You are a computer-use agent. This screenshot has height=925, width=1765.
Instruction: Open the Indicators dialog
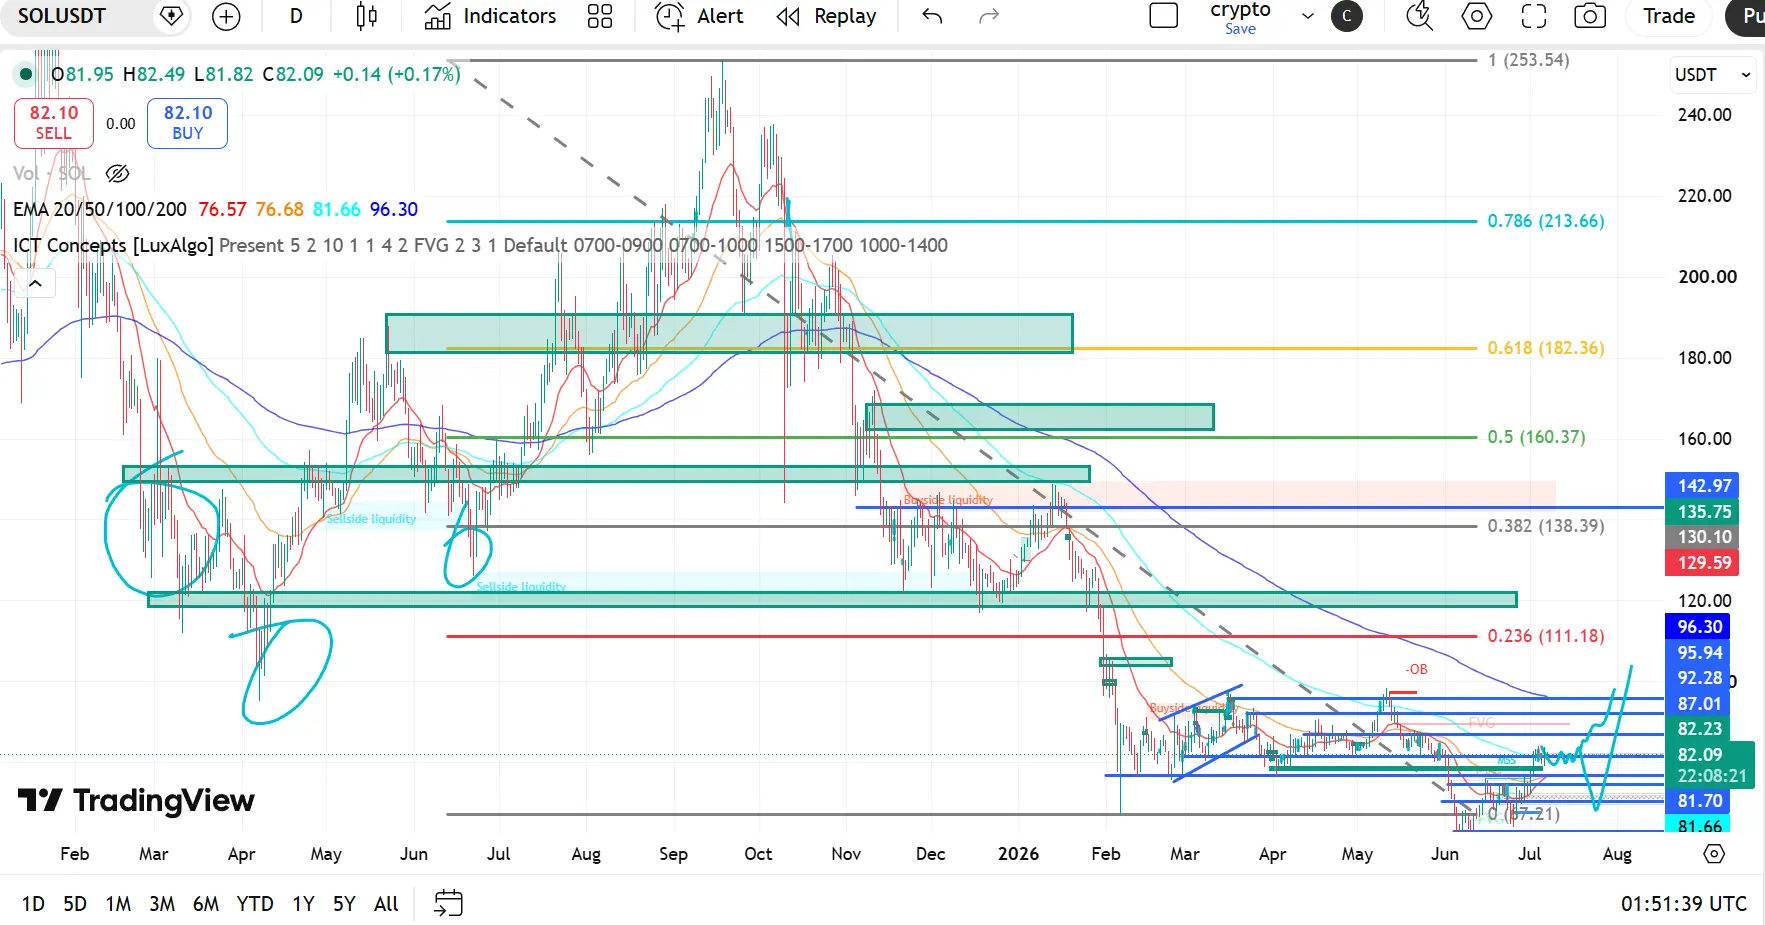point(490,16)
